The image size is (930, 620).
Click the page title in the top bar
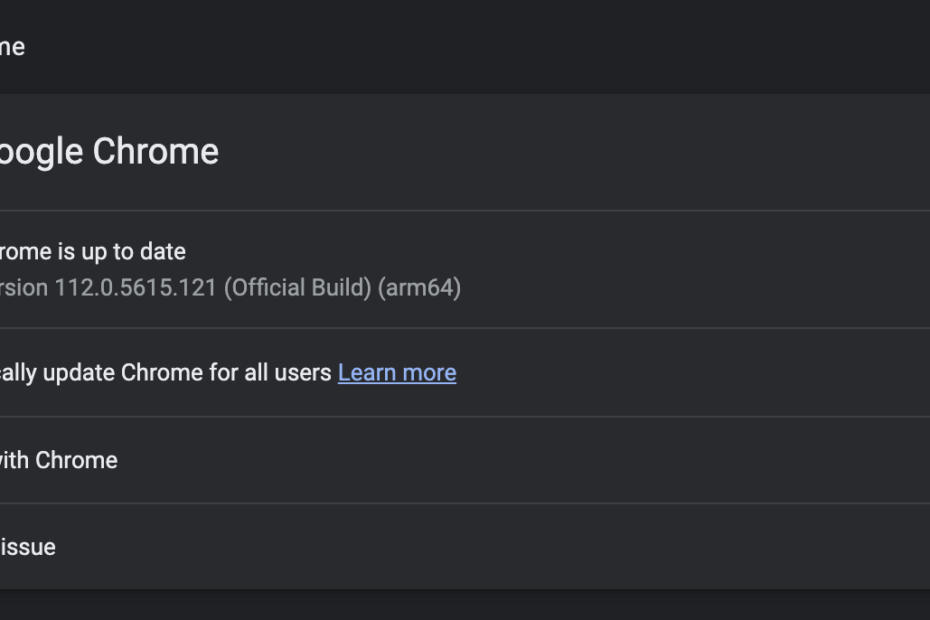coord(12,47)
